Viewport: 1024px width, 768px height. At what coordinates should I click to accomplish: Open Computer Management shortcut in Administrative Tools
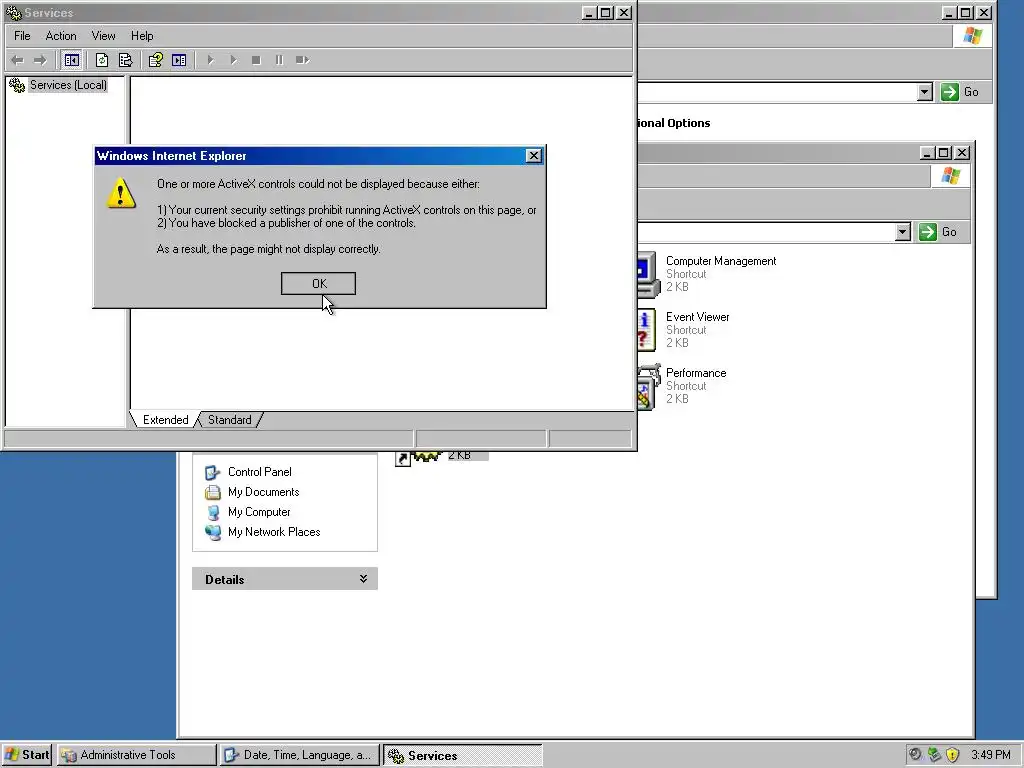point(721,261)
